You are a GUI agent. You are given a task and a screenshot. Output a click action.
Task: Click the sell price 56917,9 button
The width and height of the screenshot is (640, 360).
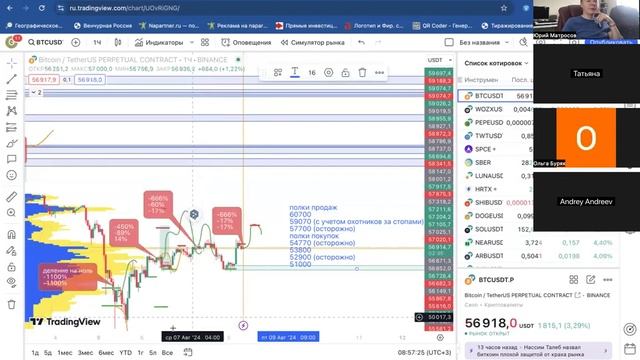click(44, 80)
